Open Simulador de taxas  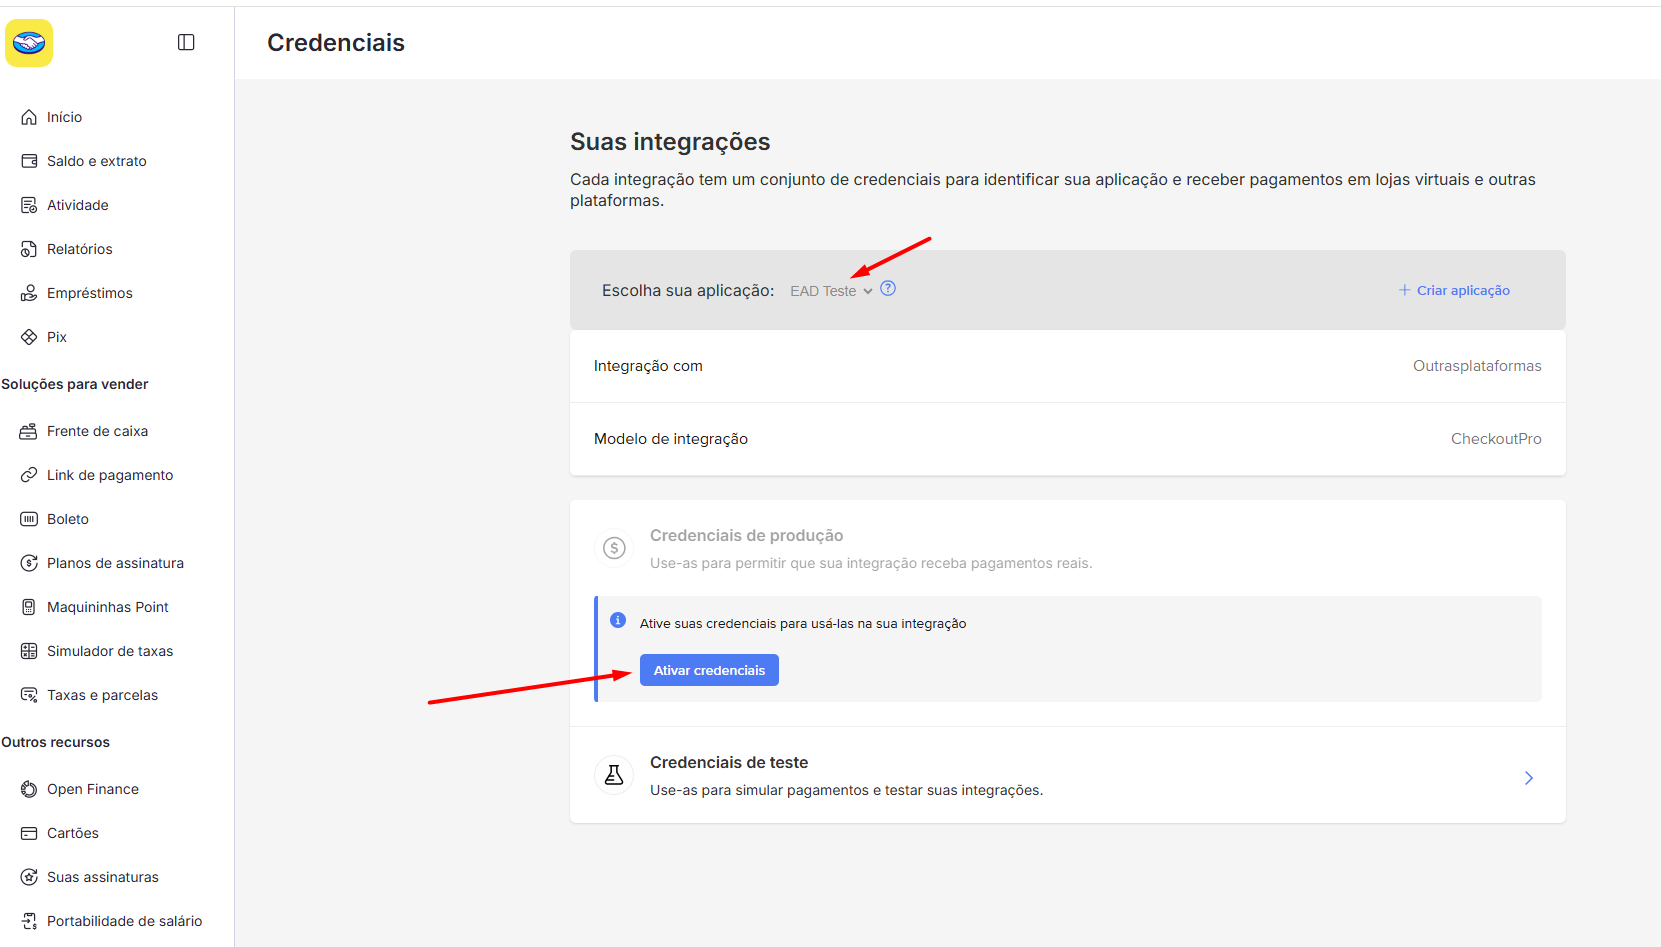(x=110, y=651)
